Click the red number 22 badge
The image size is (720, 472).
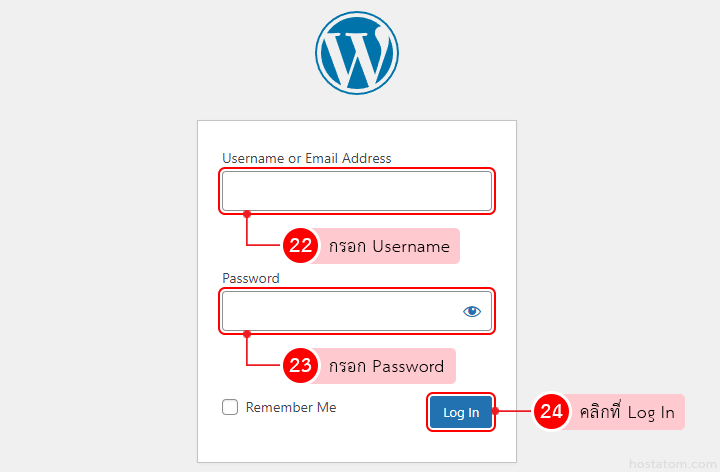tap(301, 246)
